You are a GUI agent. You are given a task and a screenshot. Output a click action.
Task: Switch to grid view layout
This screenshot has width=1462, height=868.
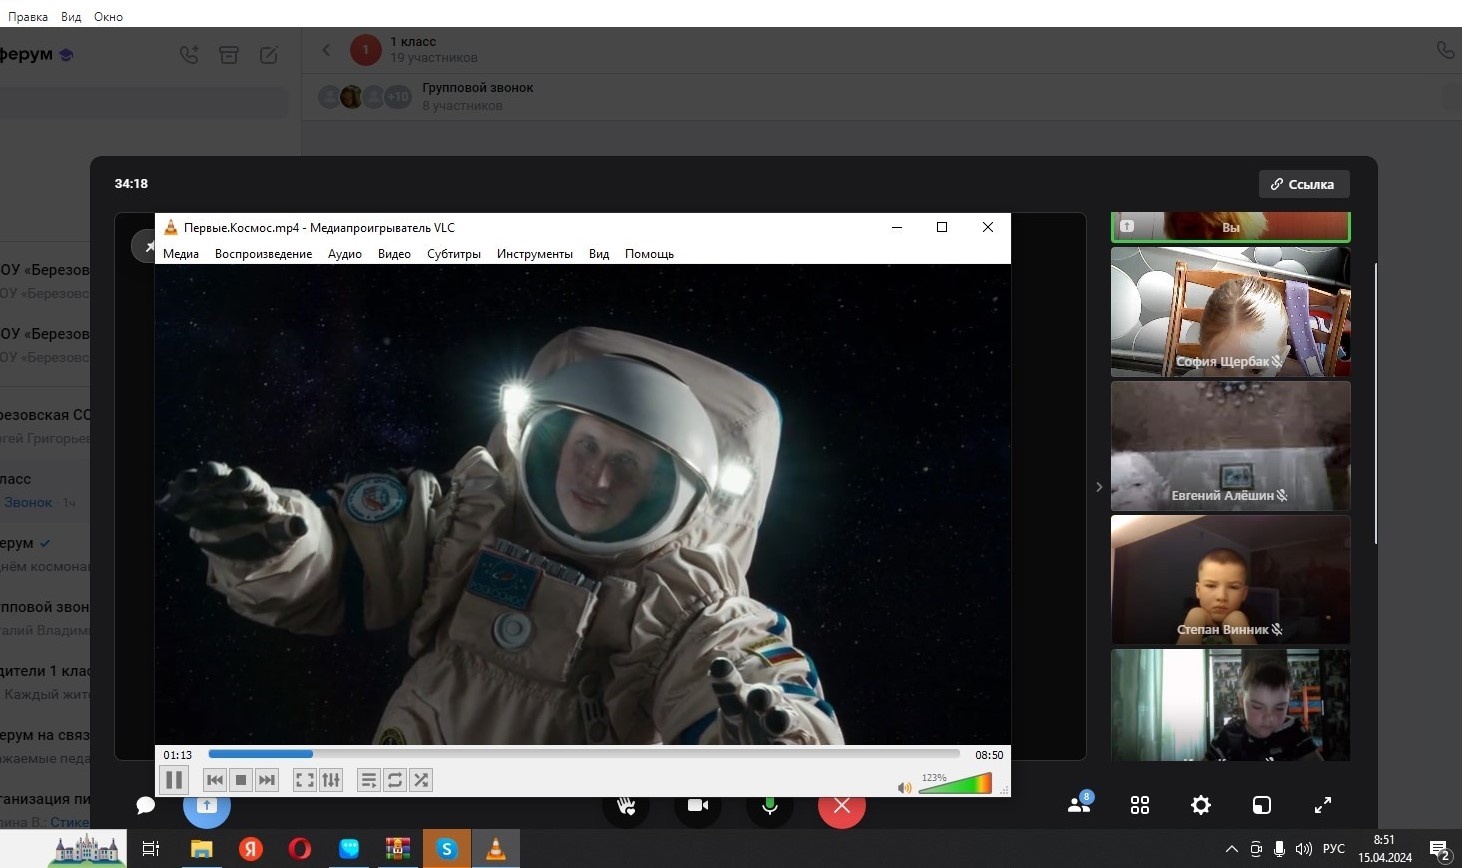[1140, 805]
